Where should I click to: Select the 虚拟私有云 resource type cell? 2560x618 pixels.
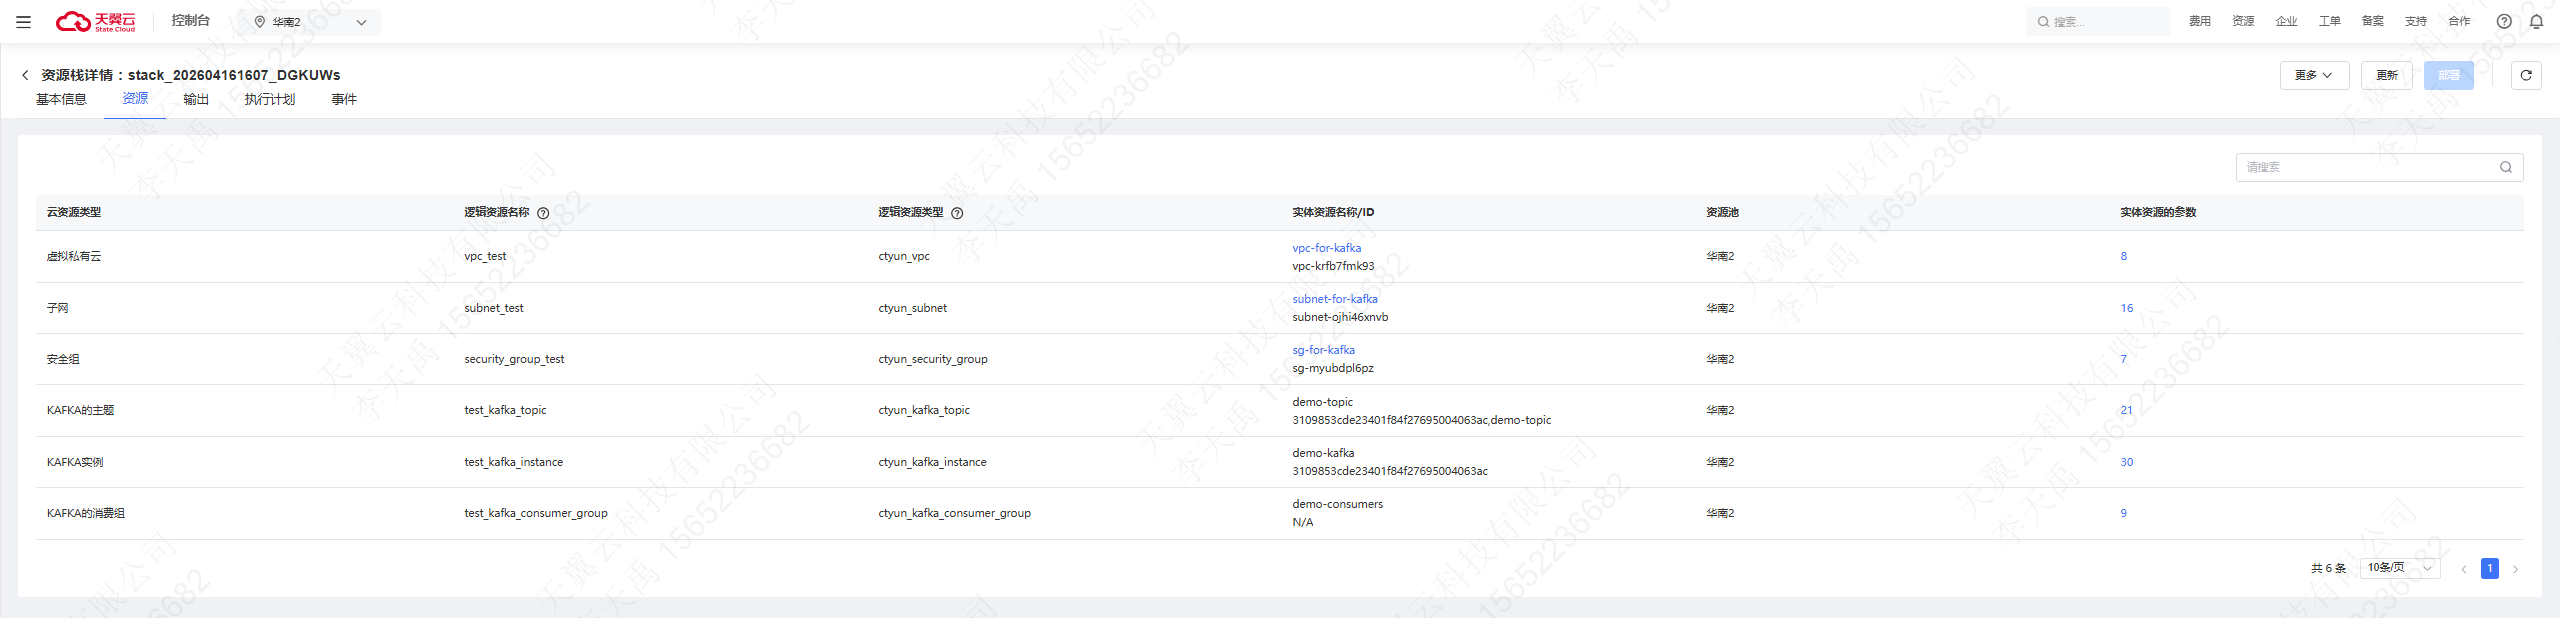pyautogui.click(x=74, y=256)
